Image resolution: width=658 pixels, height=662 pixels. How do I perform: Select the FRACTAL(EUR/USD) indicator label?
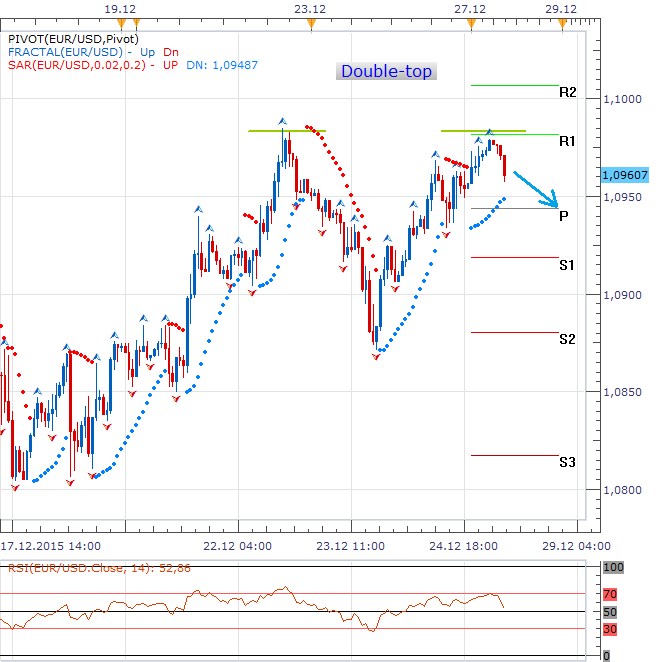[64, 52]
